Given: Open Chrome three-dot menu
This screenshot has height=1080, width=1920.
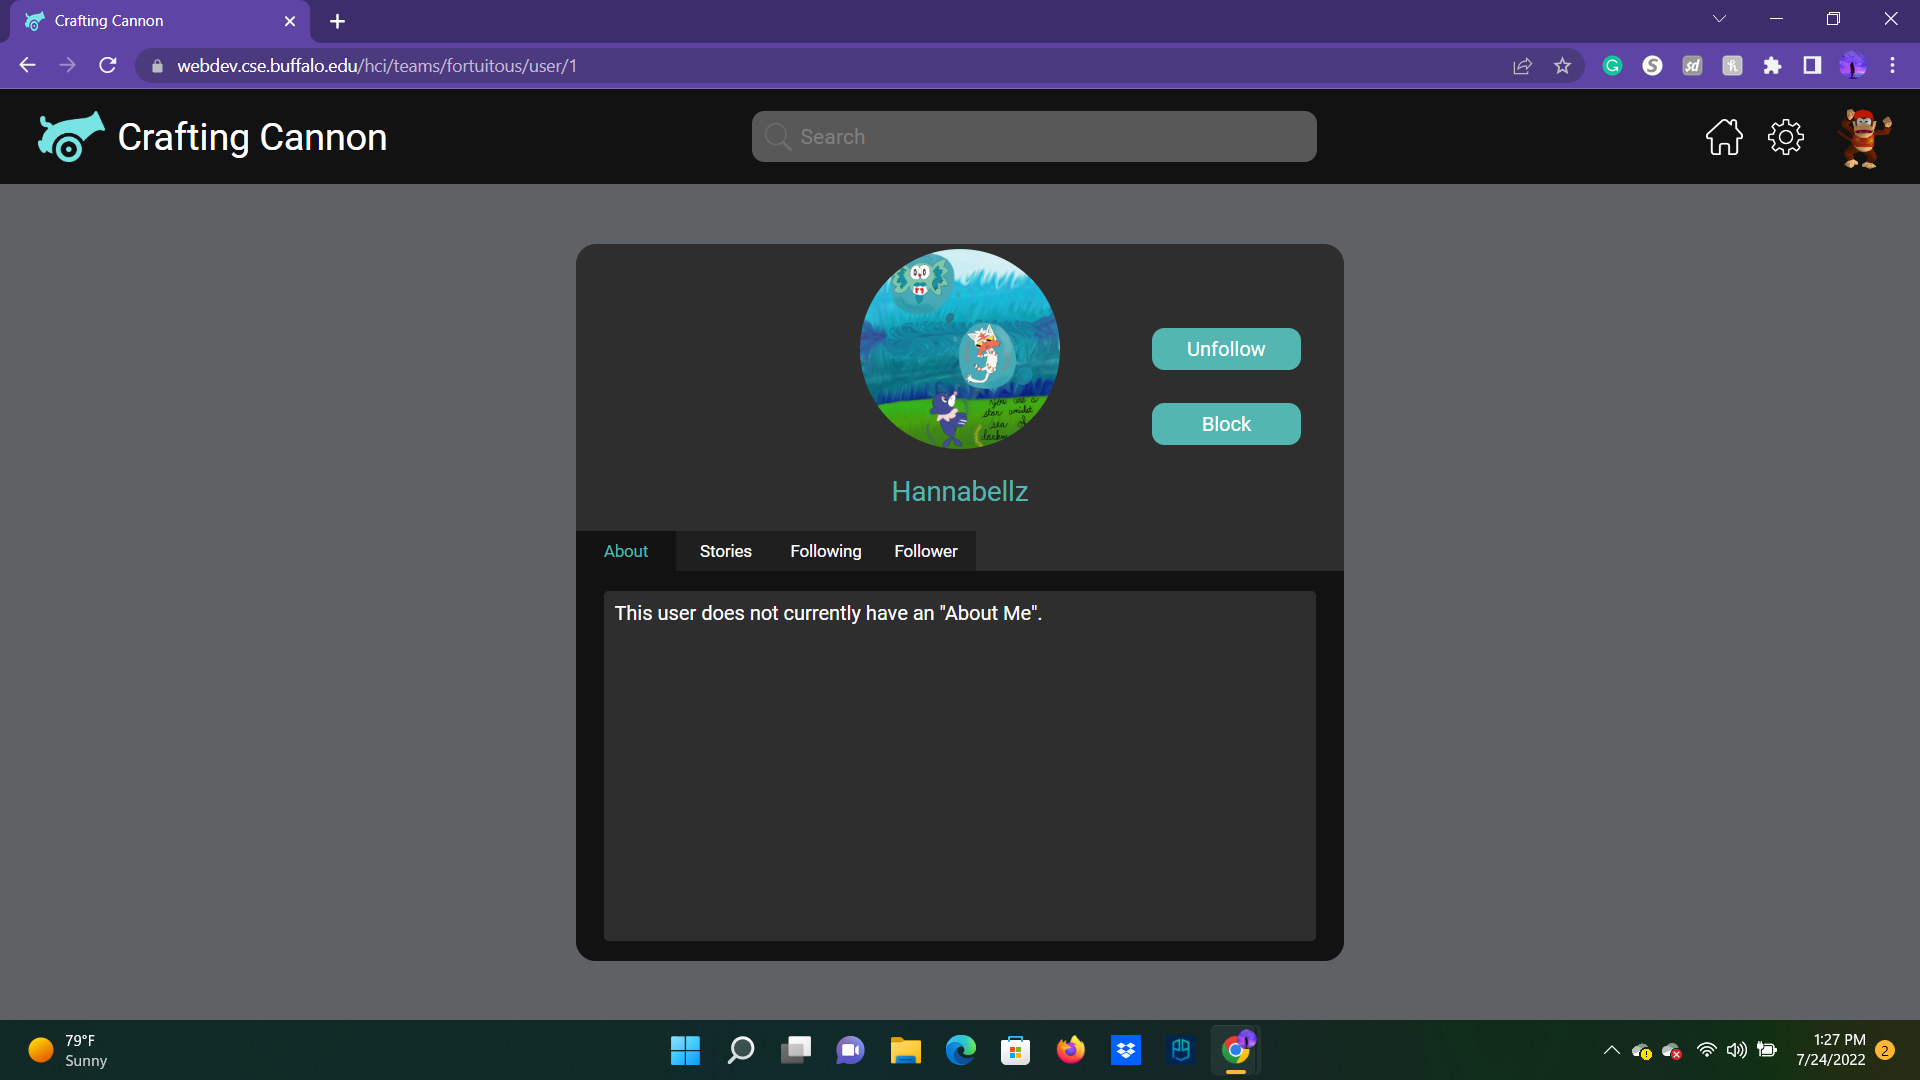Looking at the screenshot, I should 1892,66.
